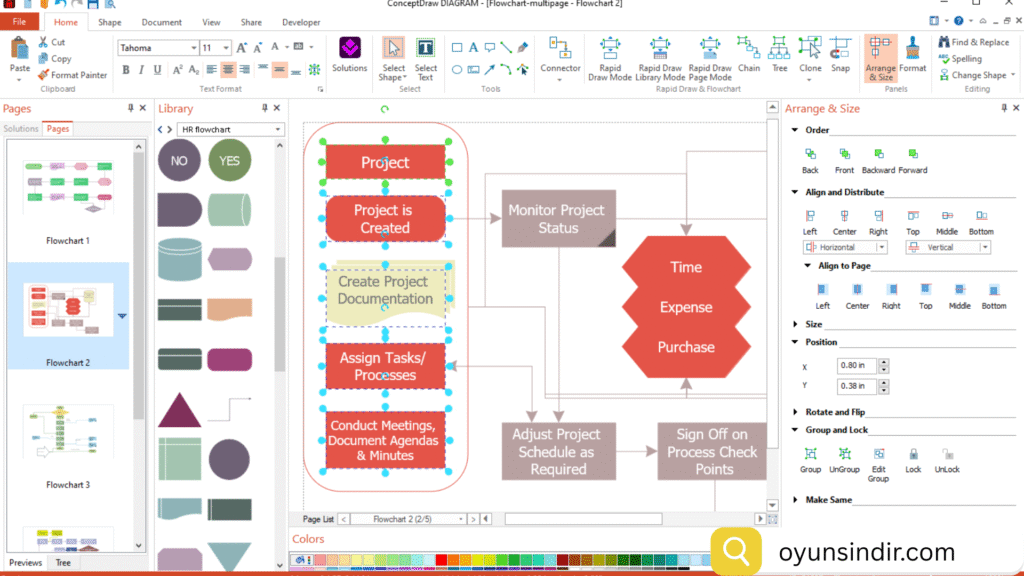Bring shape to Front in Order section
1024x576 pixels.
[x=844, y=155]
